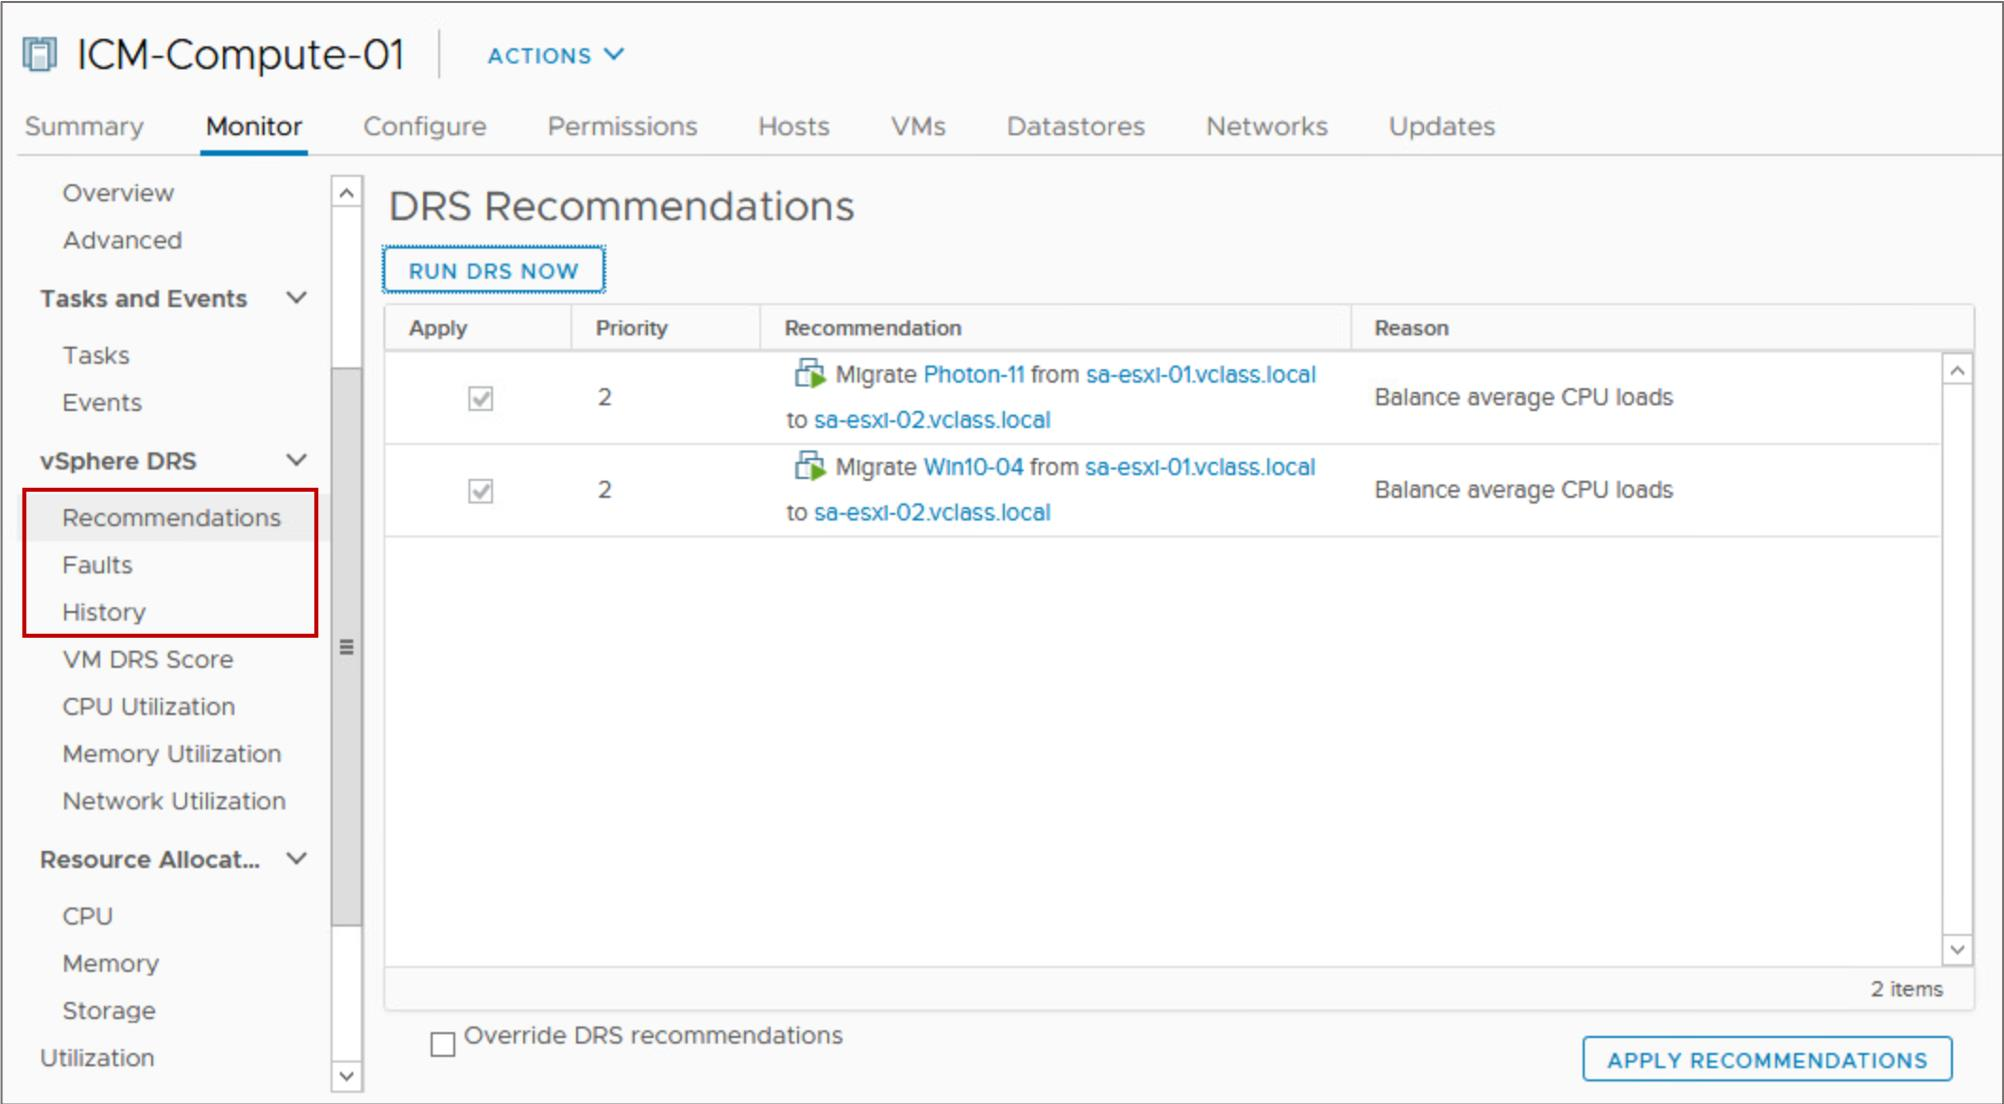Open Network Utilization page

174,800
